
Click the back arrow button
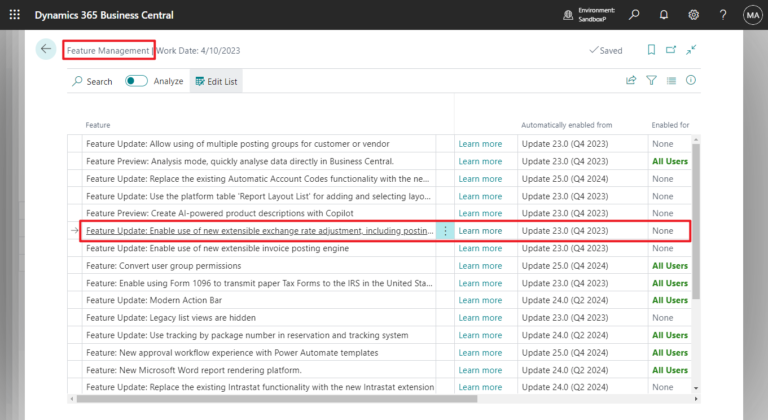tap(46, 49)
